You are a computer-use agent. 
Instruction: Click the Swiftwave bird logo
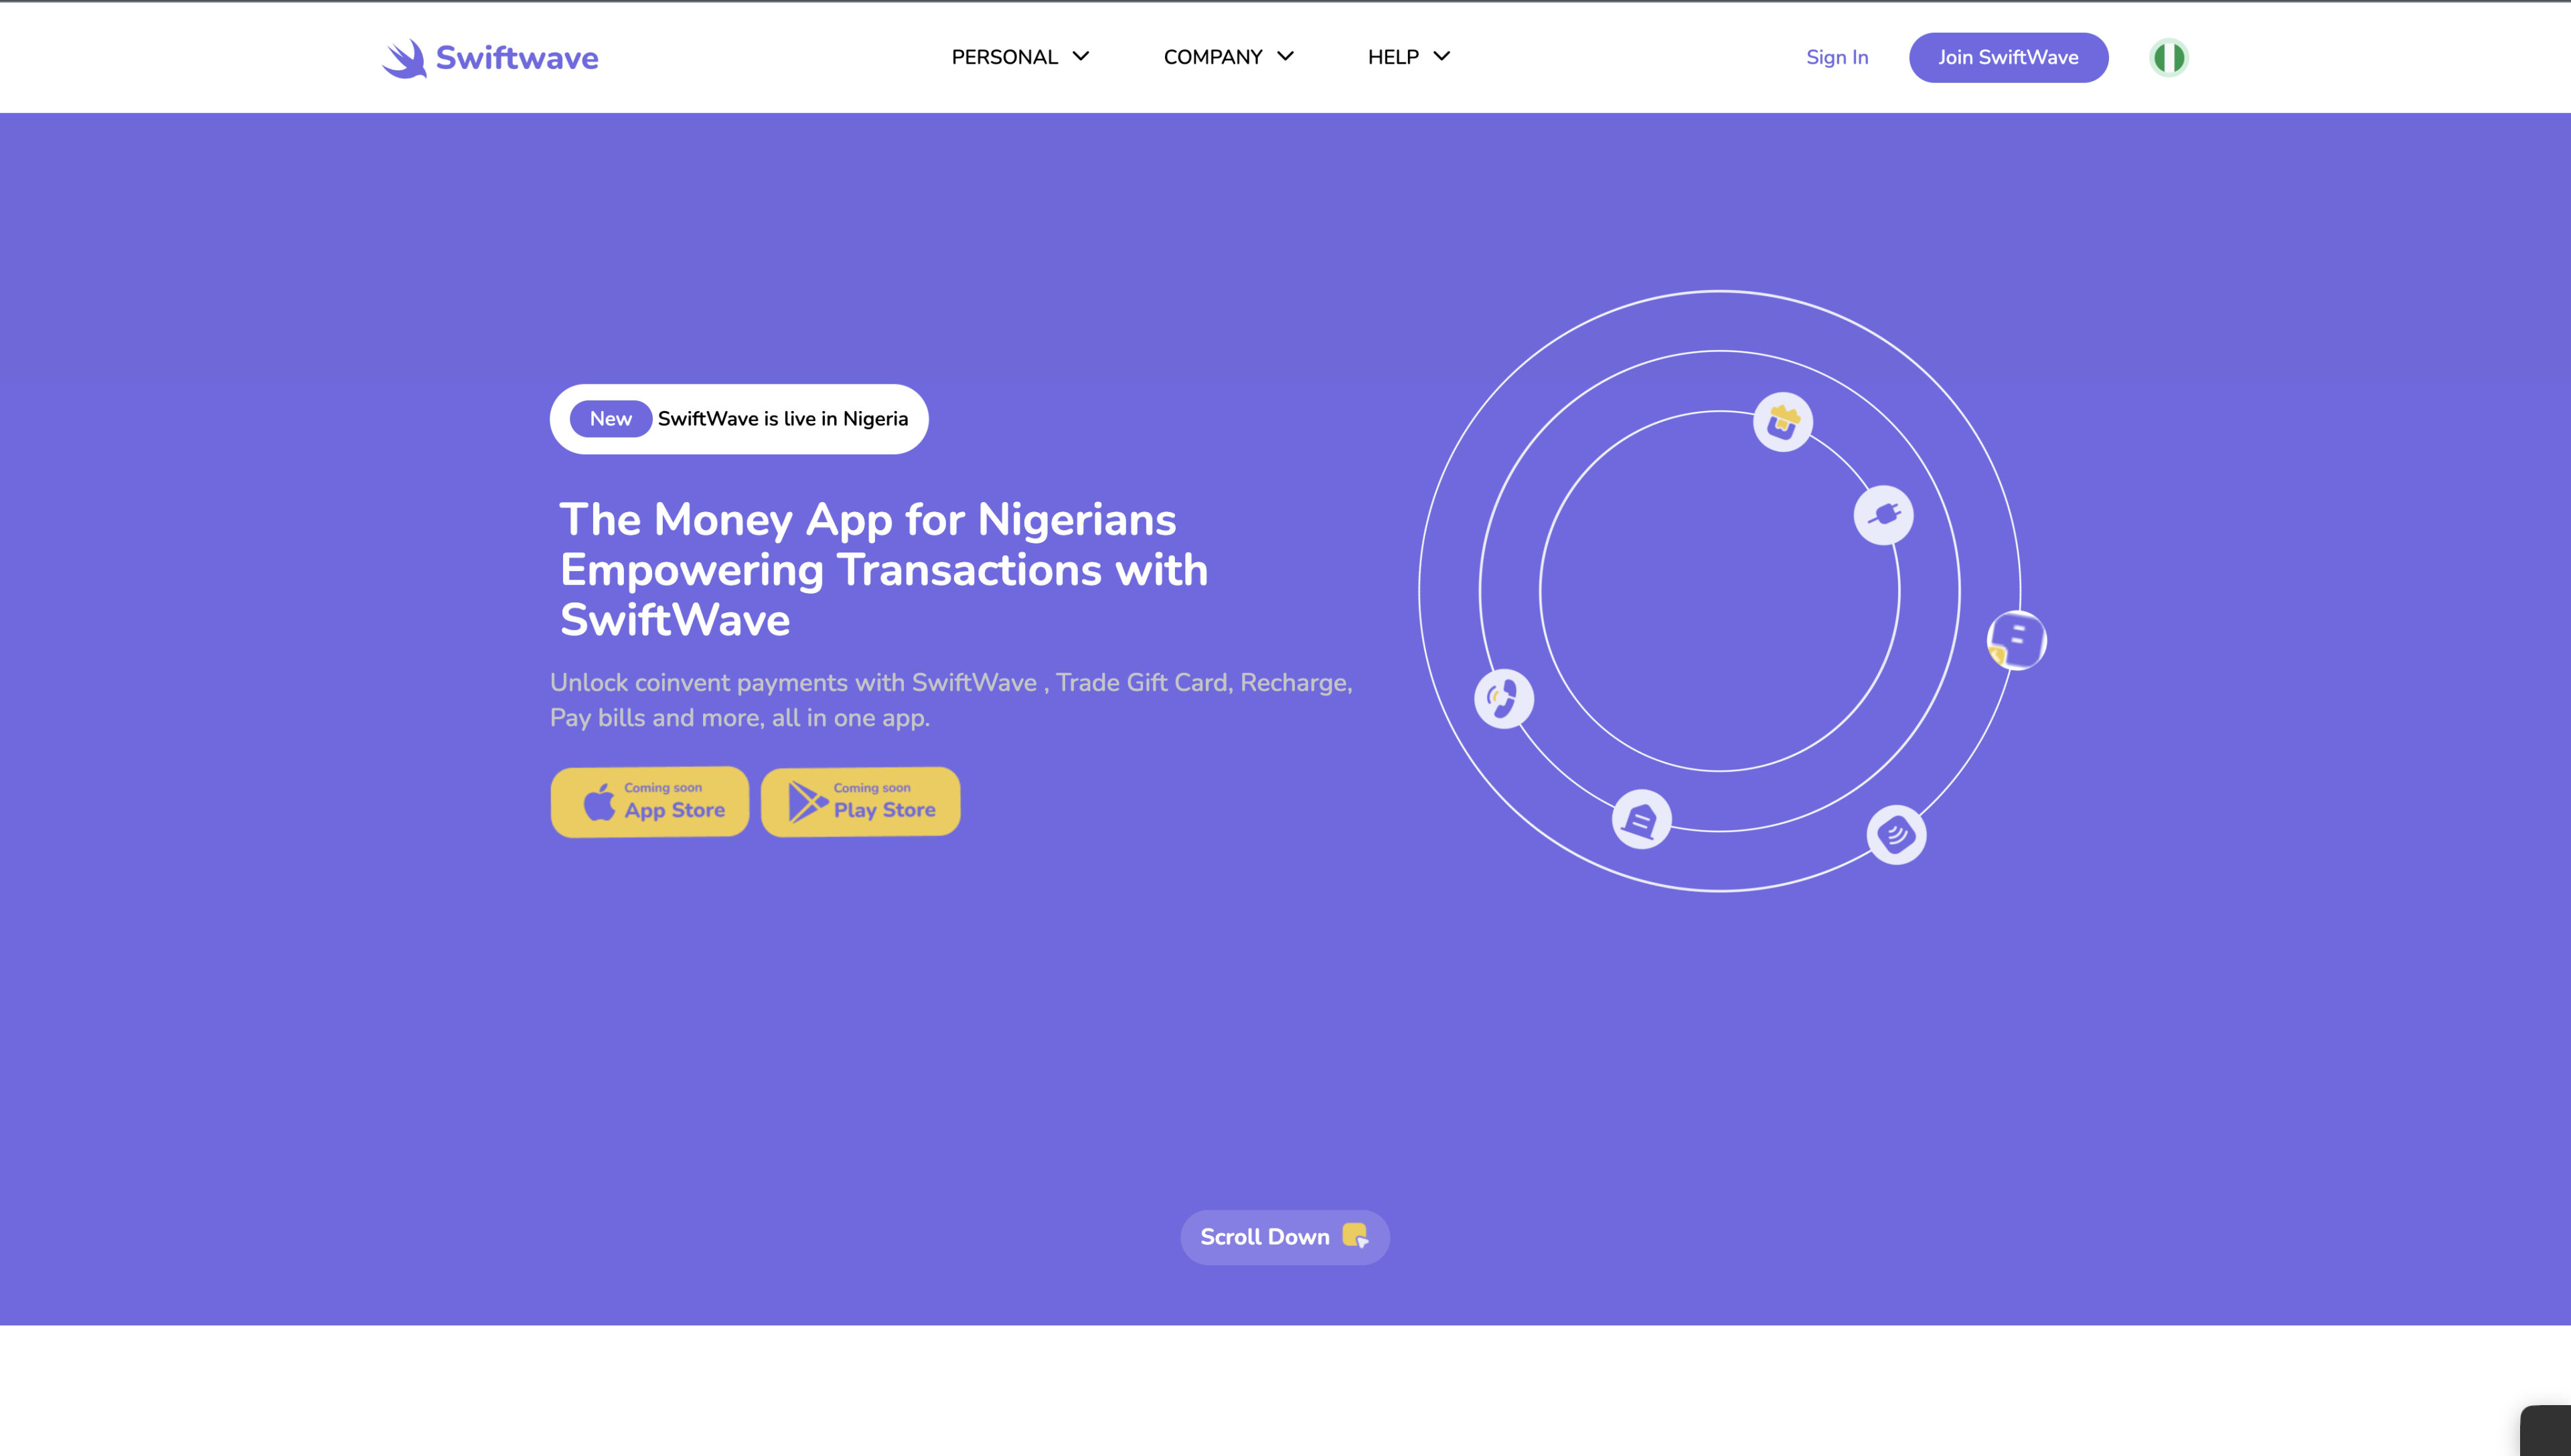pos(404,58)
